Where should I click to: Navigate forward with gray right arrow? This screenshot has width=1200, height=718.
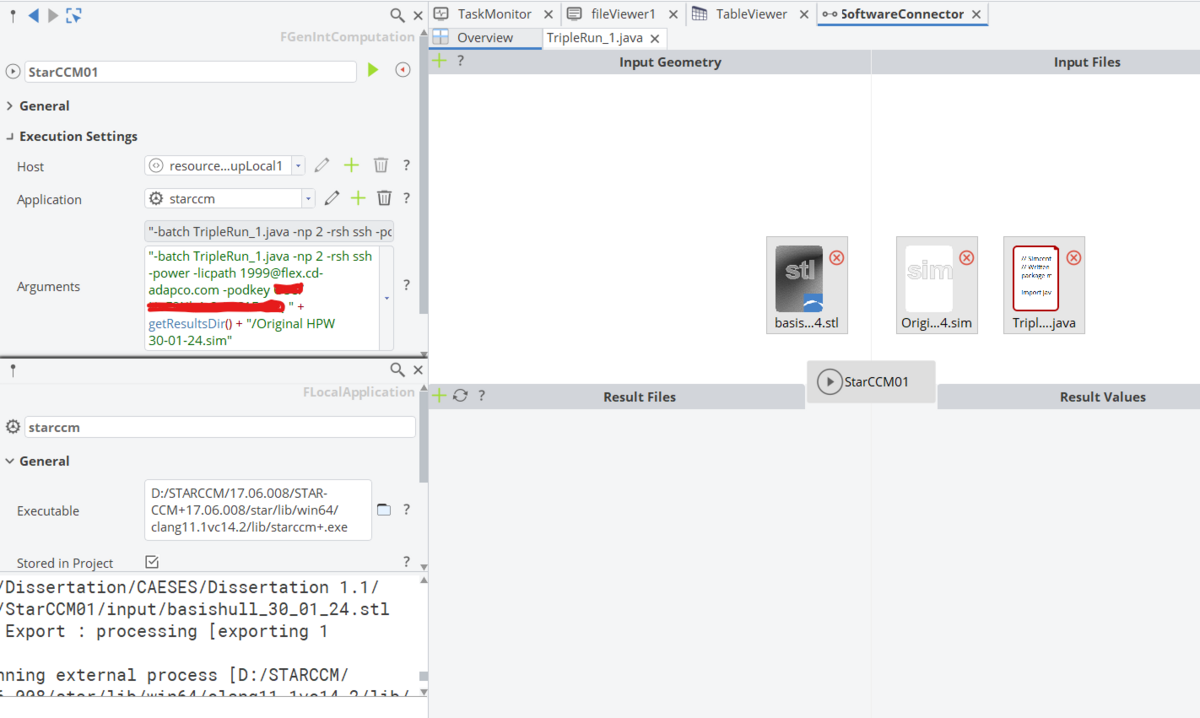click(52, 15)
